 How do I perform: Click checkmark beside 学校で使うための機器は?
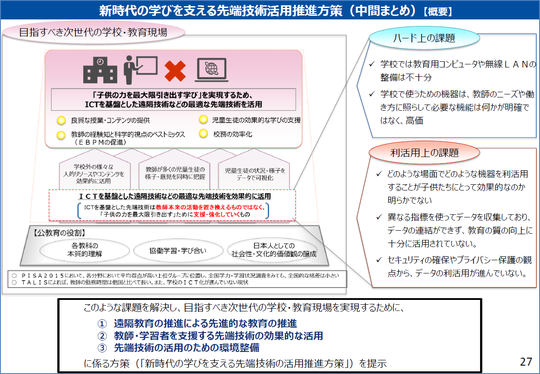[372, 94]
